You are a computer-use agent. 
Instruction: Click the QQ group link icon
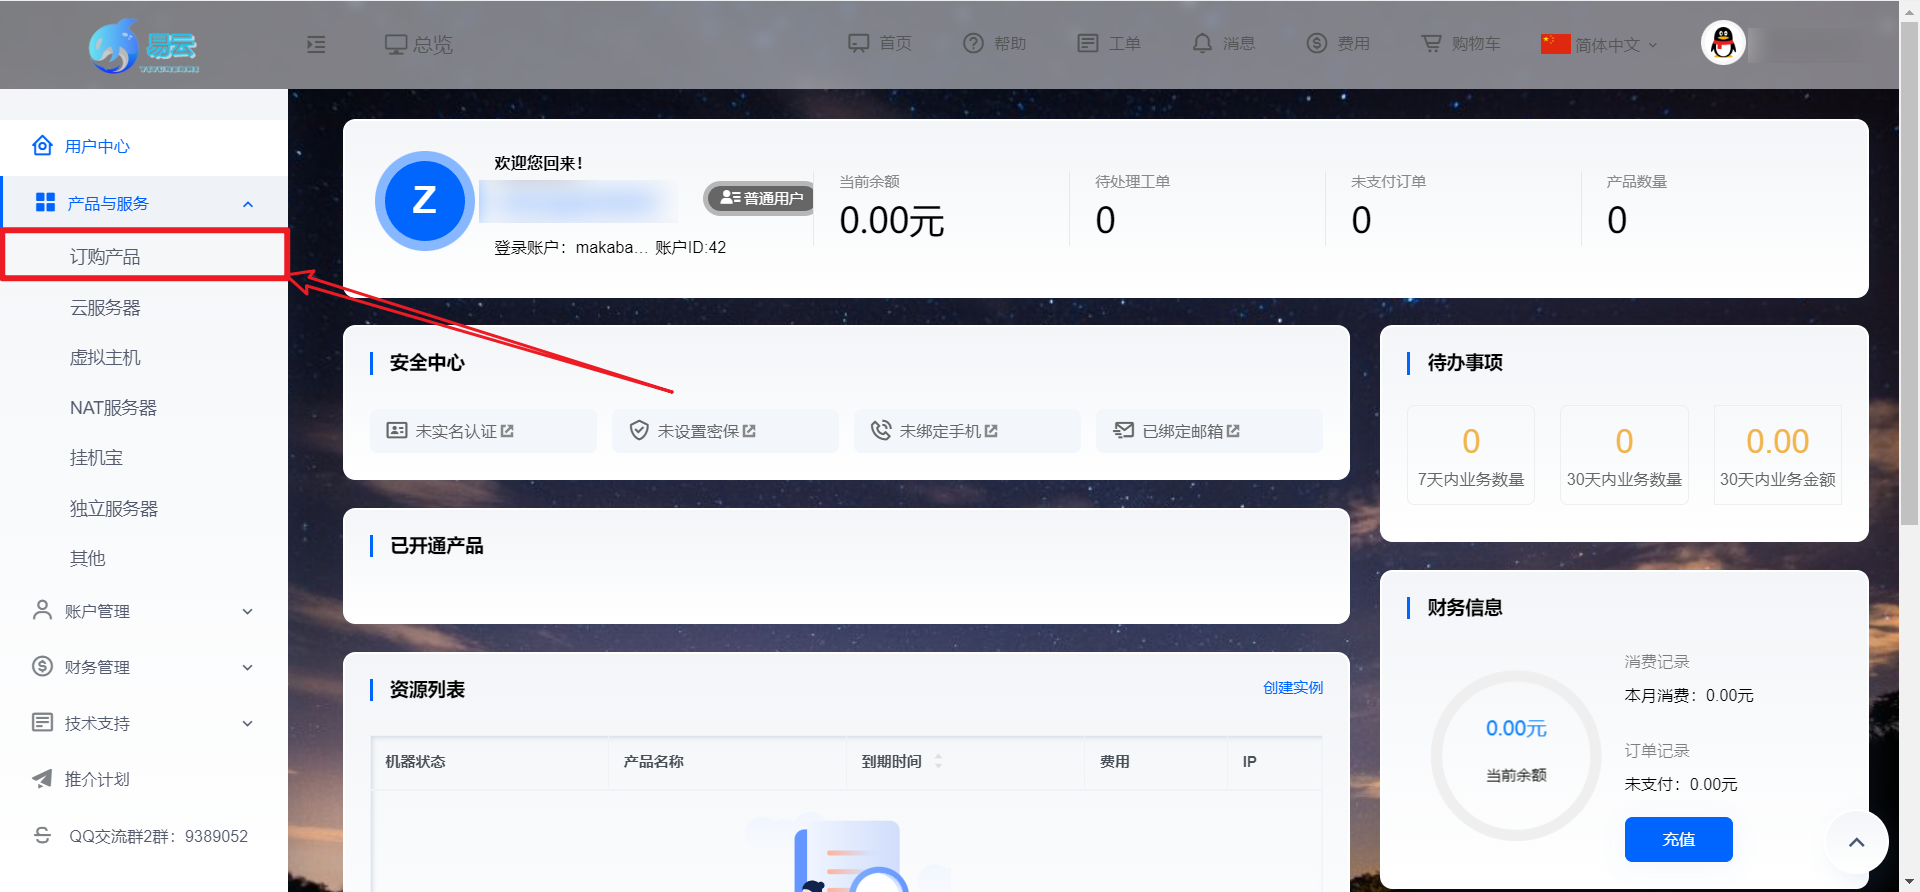(x=42, y=835)
